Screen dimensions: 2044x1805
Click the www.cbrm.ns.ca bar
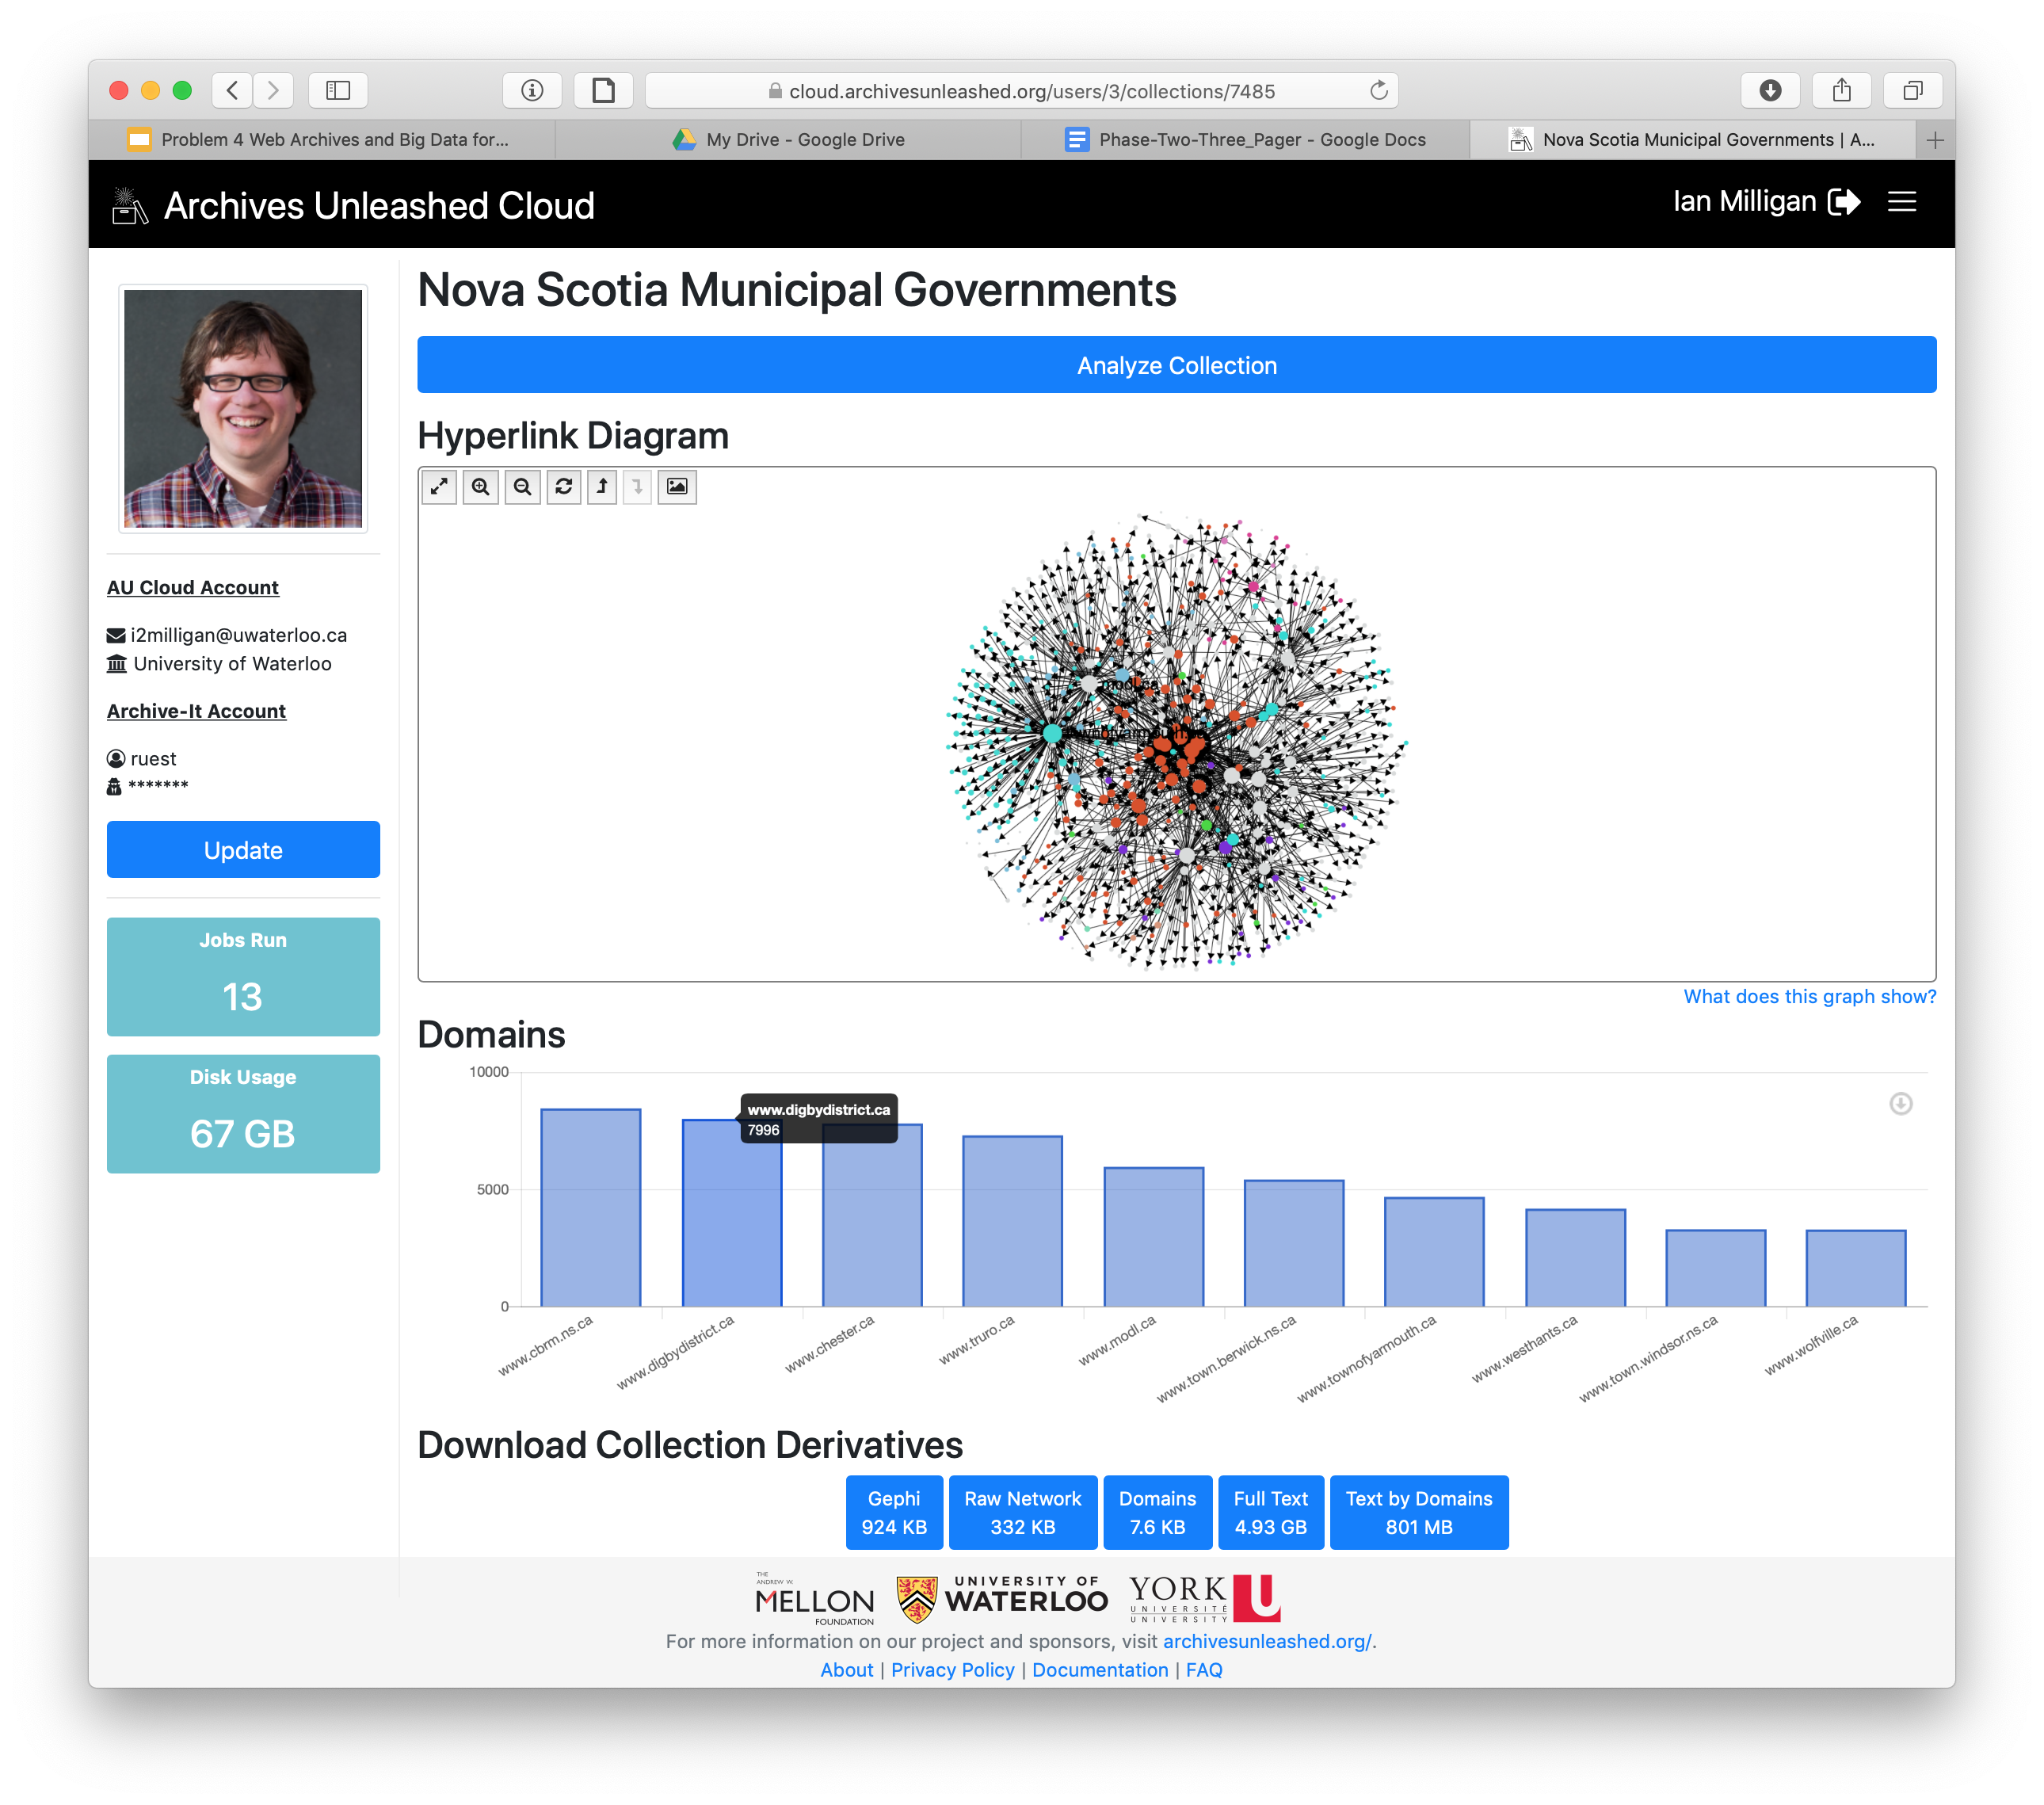pos(590,1208)
